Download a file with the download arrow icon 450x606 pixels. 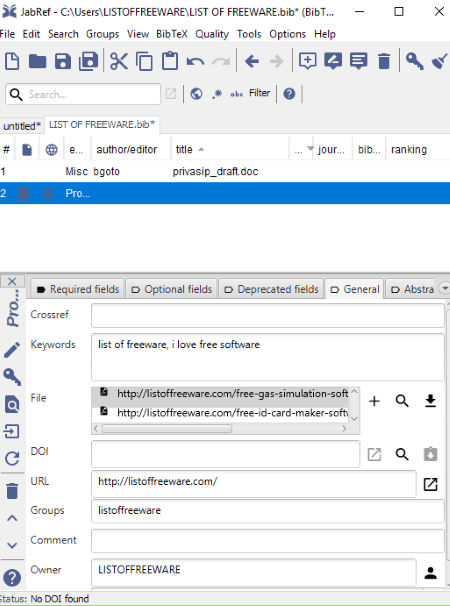pos(430,401)
